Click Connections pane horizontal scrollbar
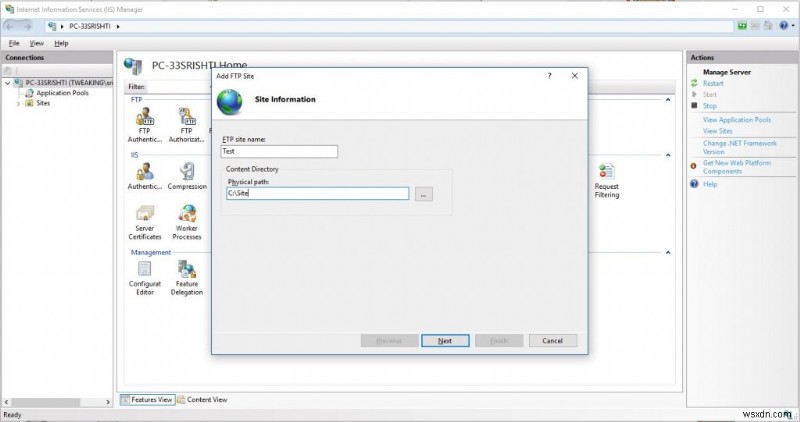Screen dimensions: 800x422 (46, 402)
